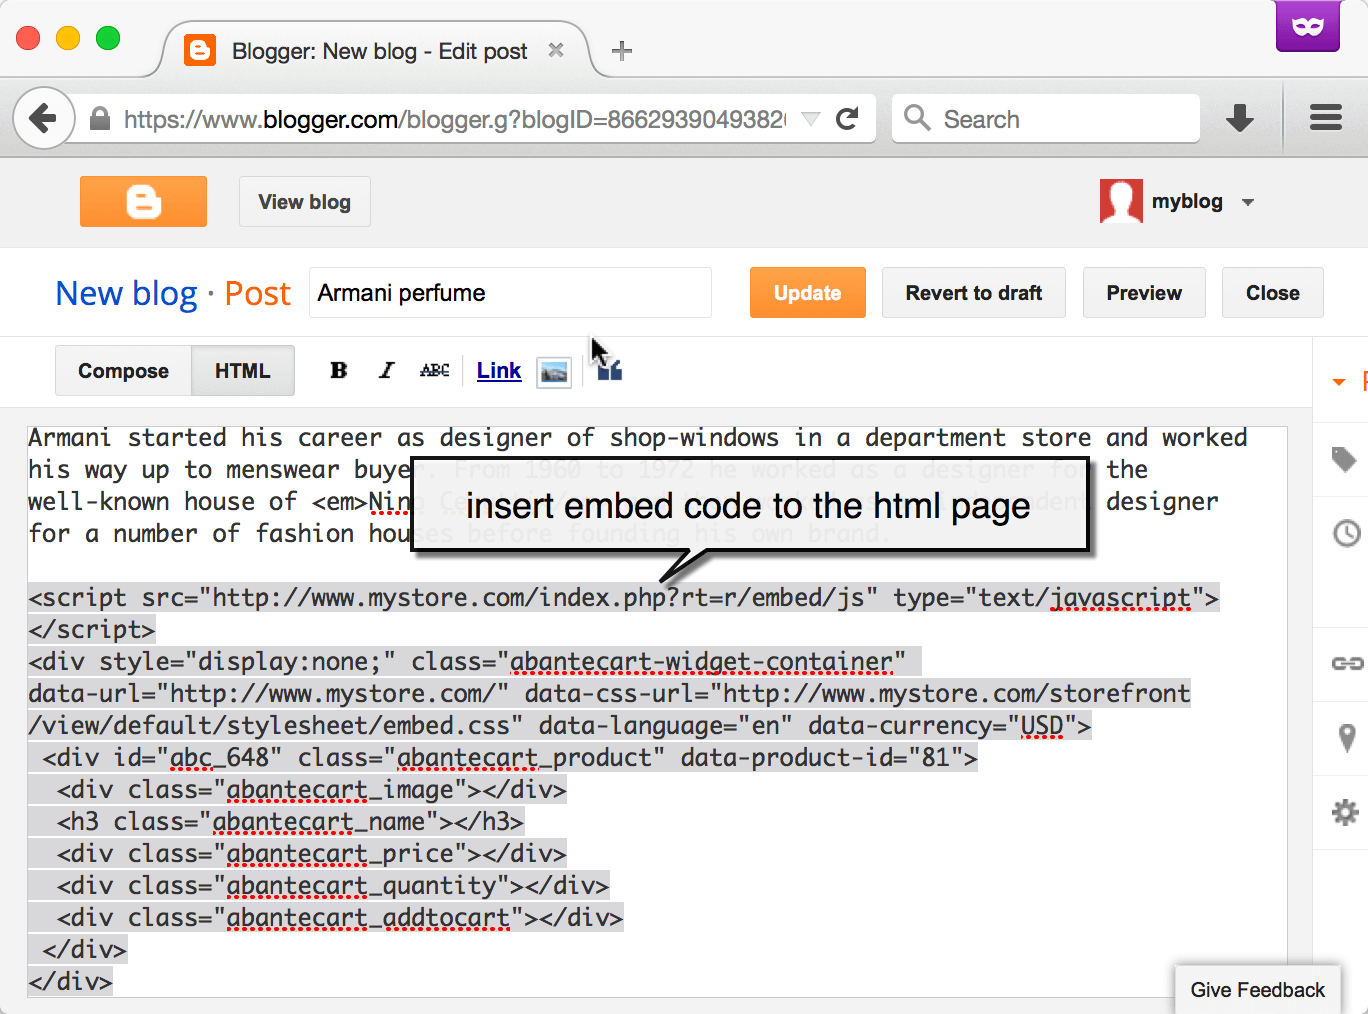Screen dimensions: 1368x1014
Task: Open a new browser tab with plus
Action: coord(622,51)
